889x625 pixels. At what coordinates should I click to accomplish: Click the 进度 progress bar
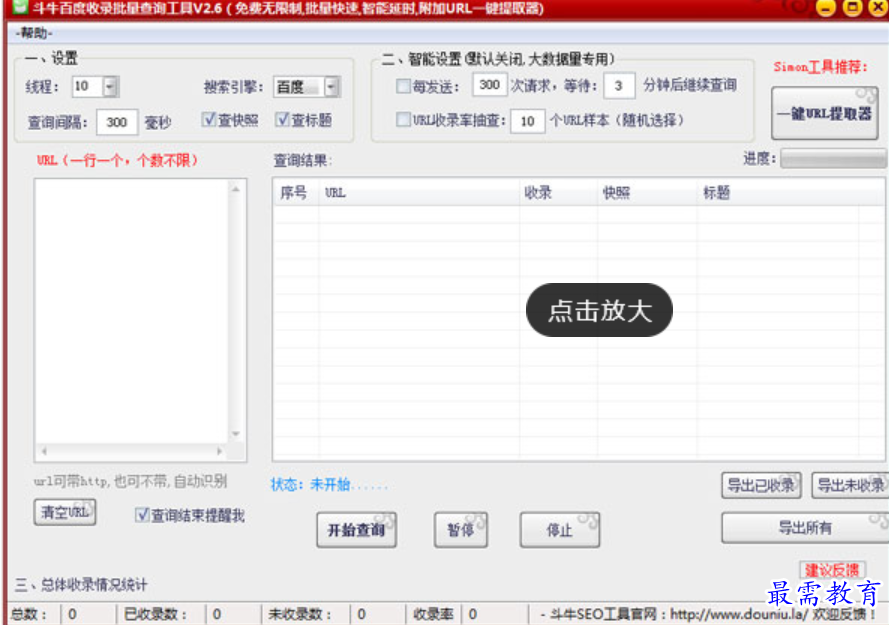(833, 159)
